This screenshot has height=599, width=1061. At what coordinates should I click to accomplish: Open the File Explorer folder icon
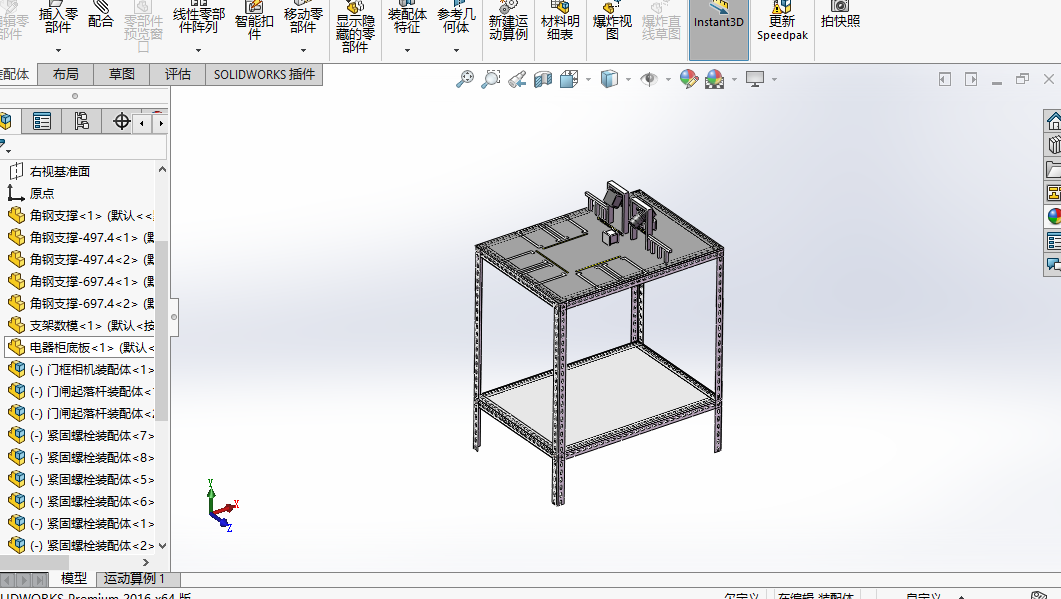(x=1053, y=169)
